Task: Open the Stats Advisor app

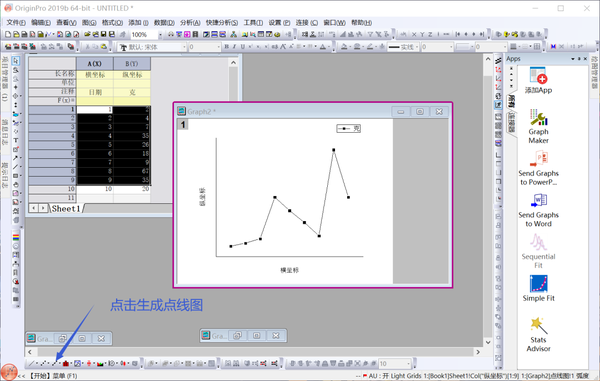Action: pyautogui.click(x=538, y=335)
